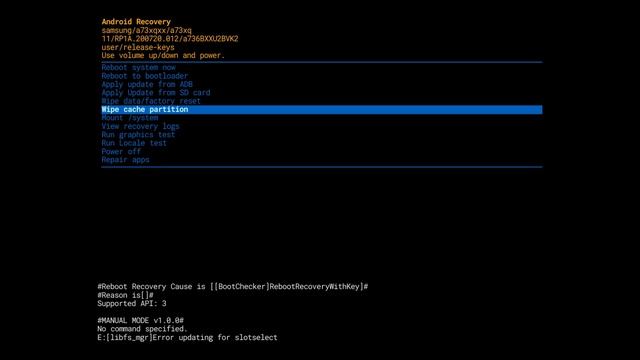Screen dimensions: 640x360
Task: Click 'E:[libfs_mgr]Error updating for slotselect' line
Action: pyautogui.click(x=187, y=338)
